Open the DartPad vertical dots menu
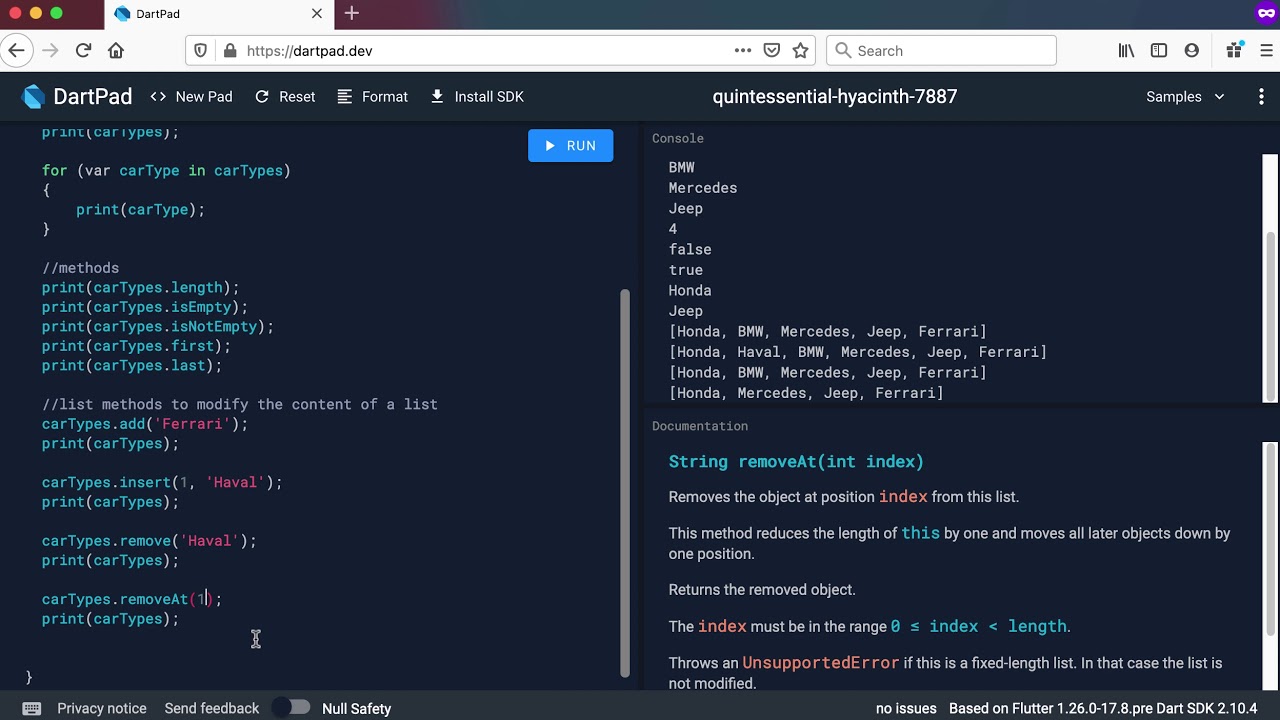Screen dimensions: 1280x720 [x=1261, y=97]
